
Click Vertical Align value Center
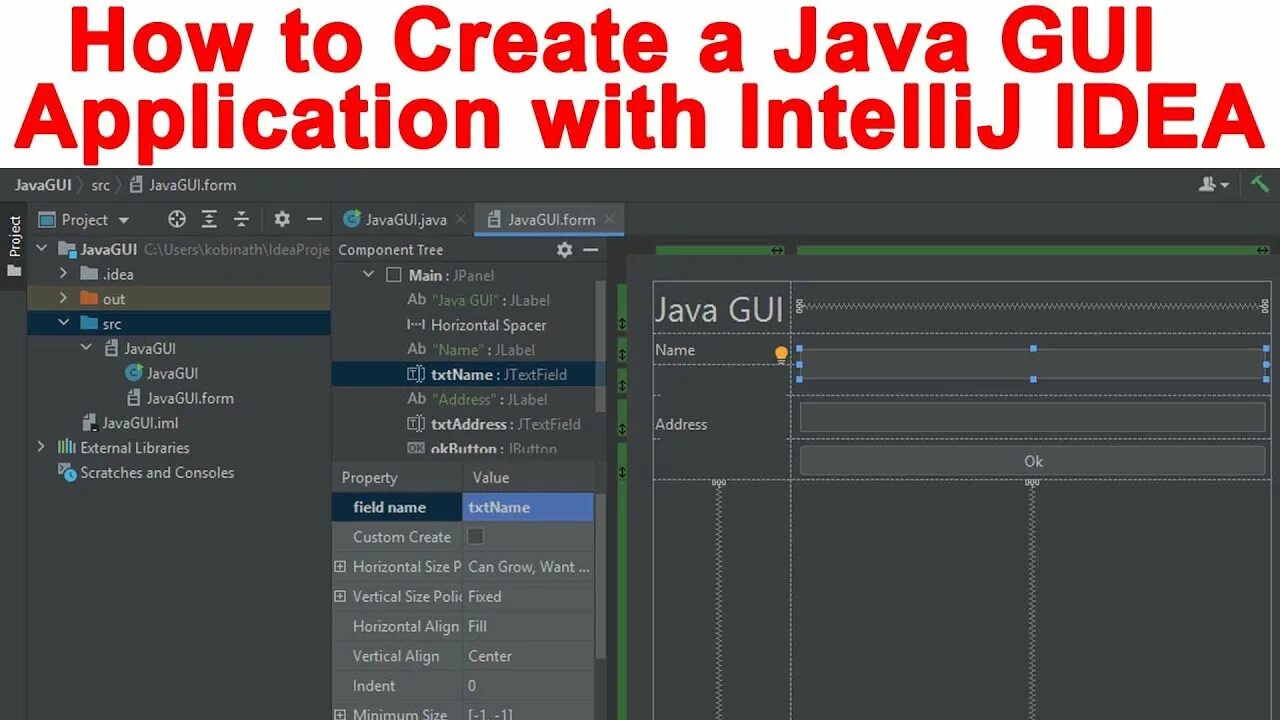tap(490, 656)
